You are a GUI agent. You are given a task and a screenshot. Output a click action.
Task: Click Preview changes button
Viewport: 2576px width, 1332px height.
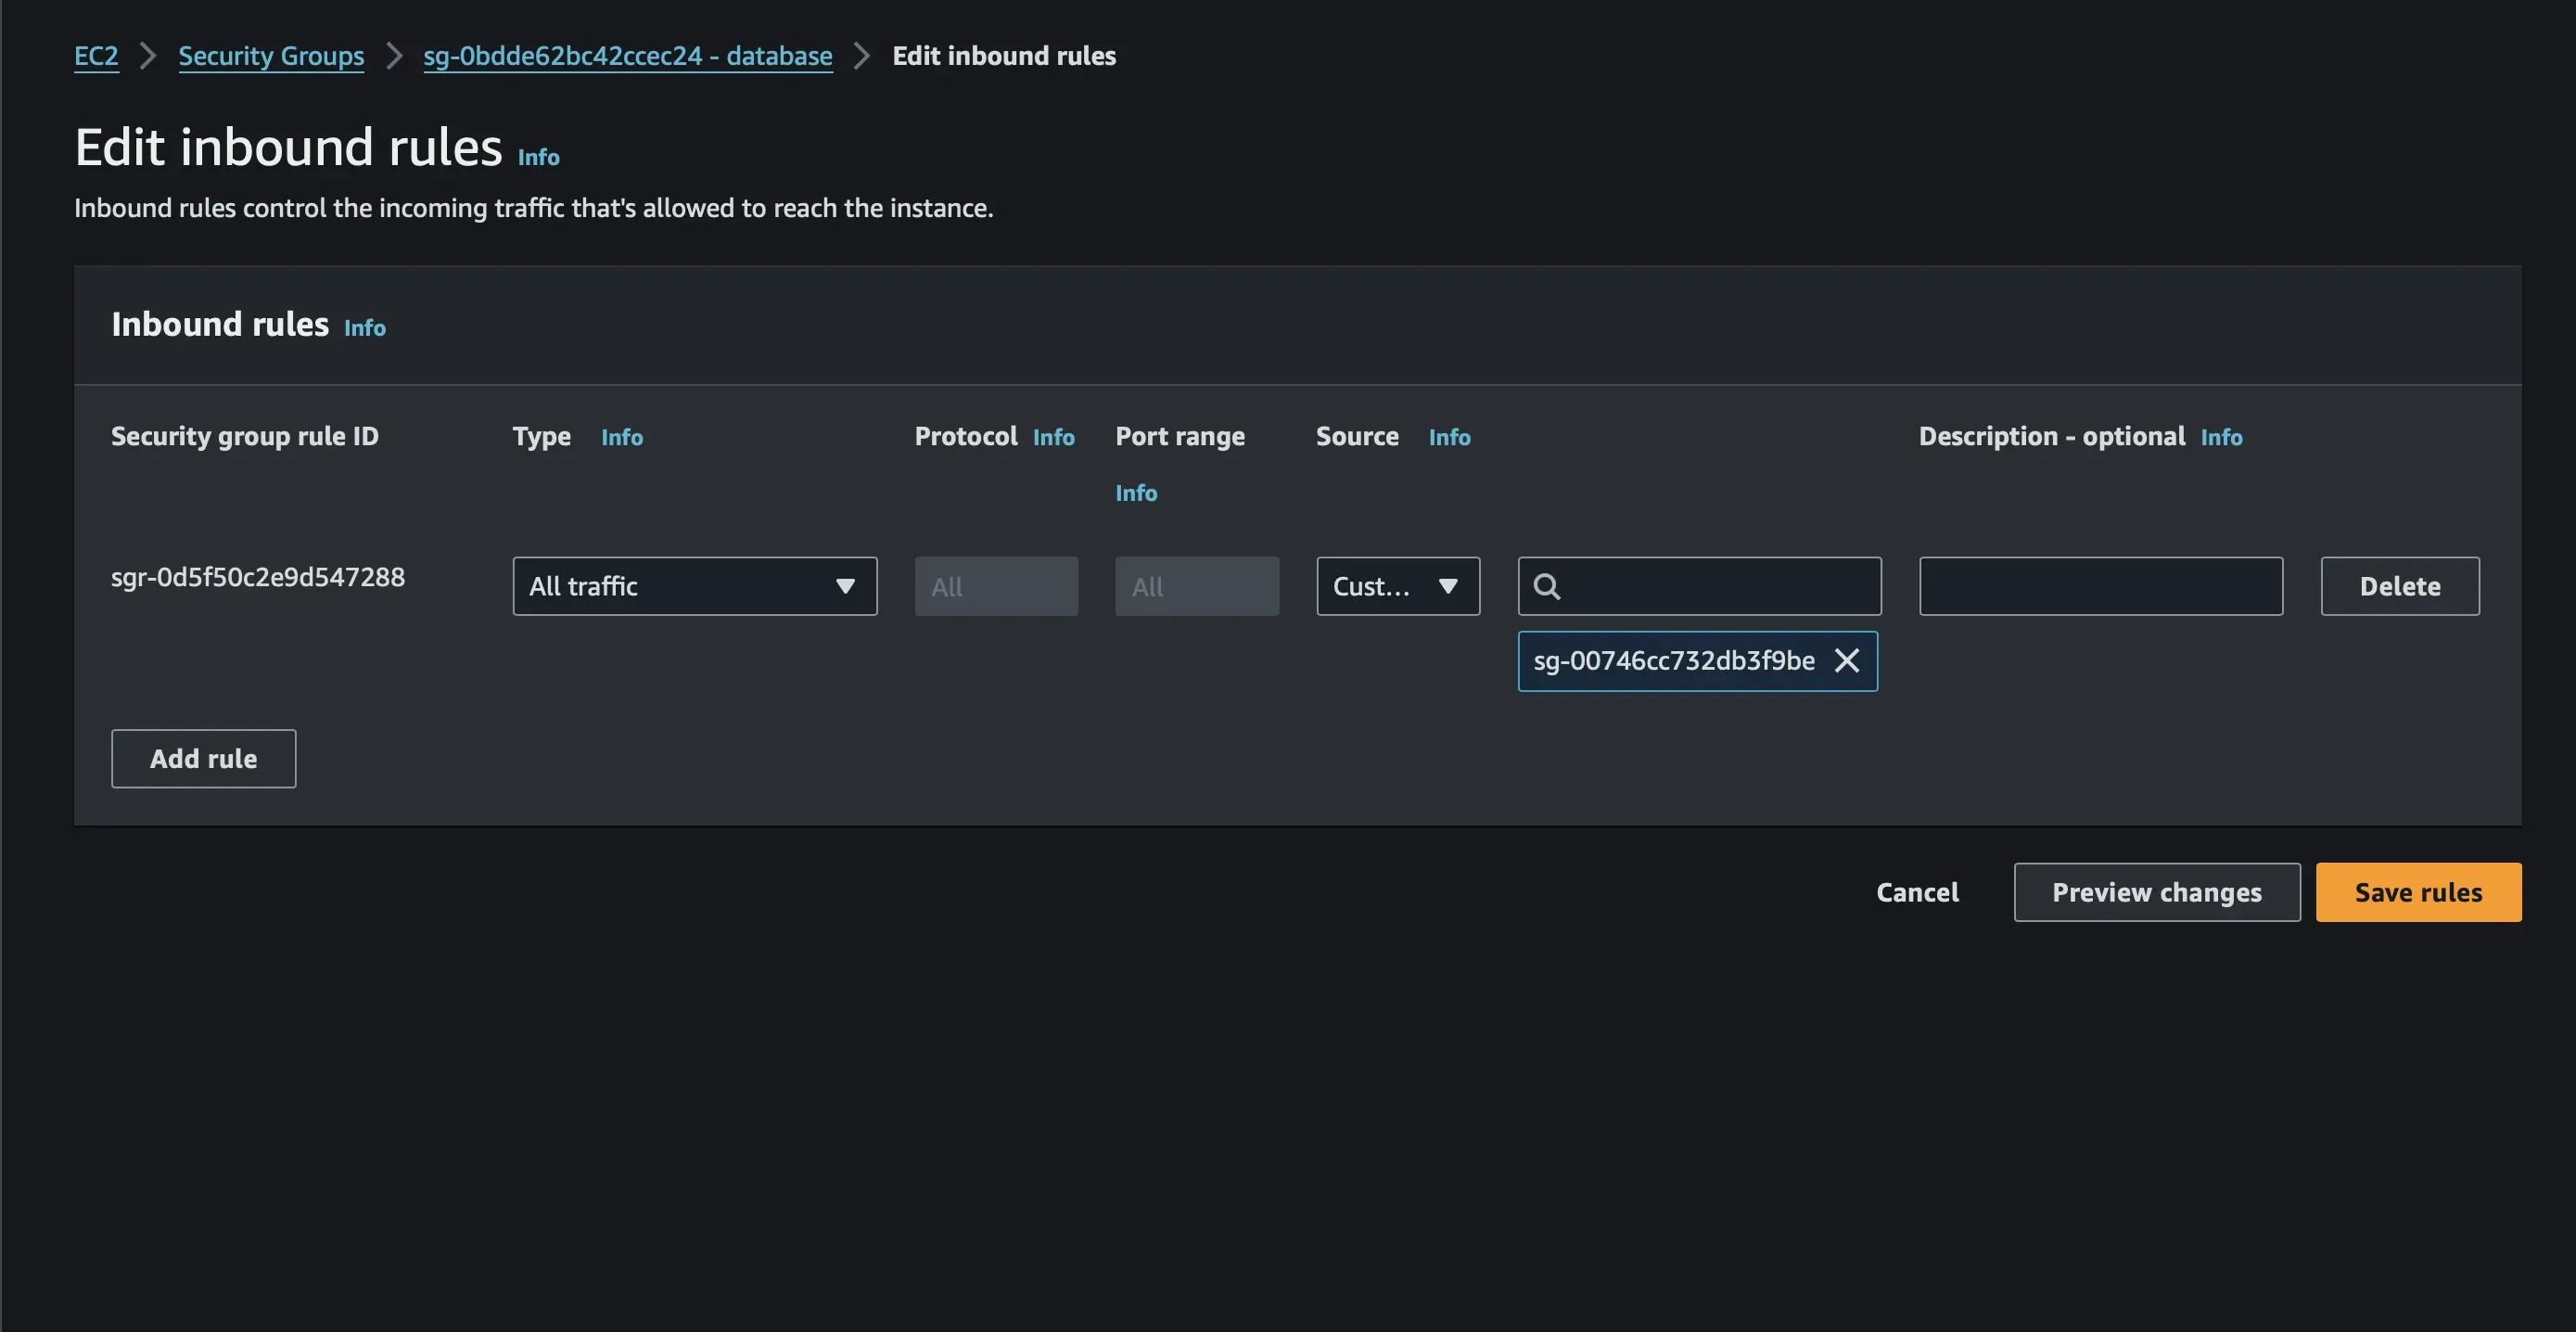pos(2156,893)
